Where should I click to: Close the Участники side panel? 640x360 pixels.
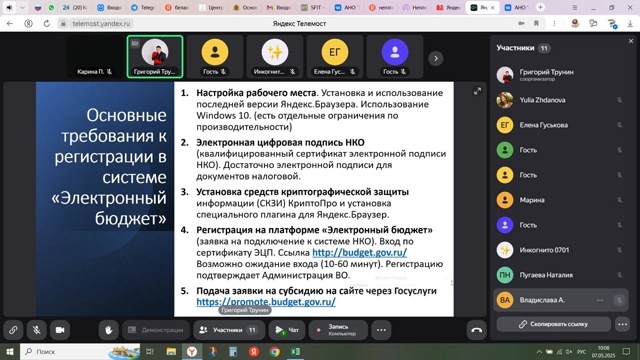coord(631,41)
